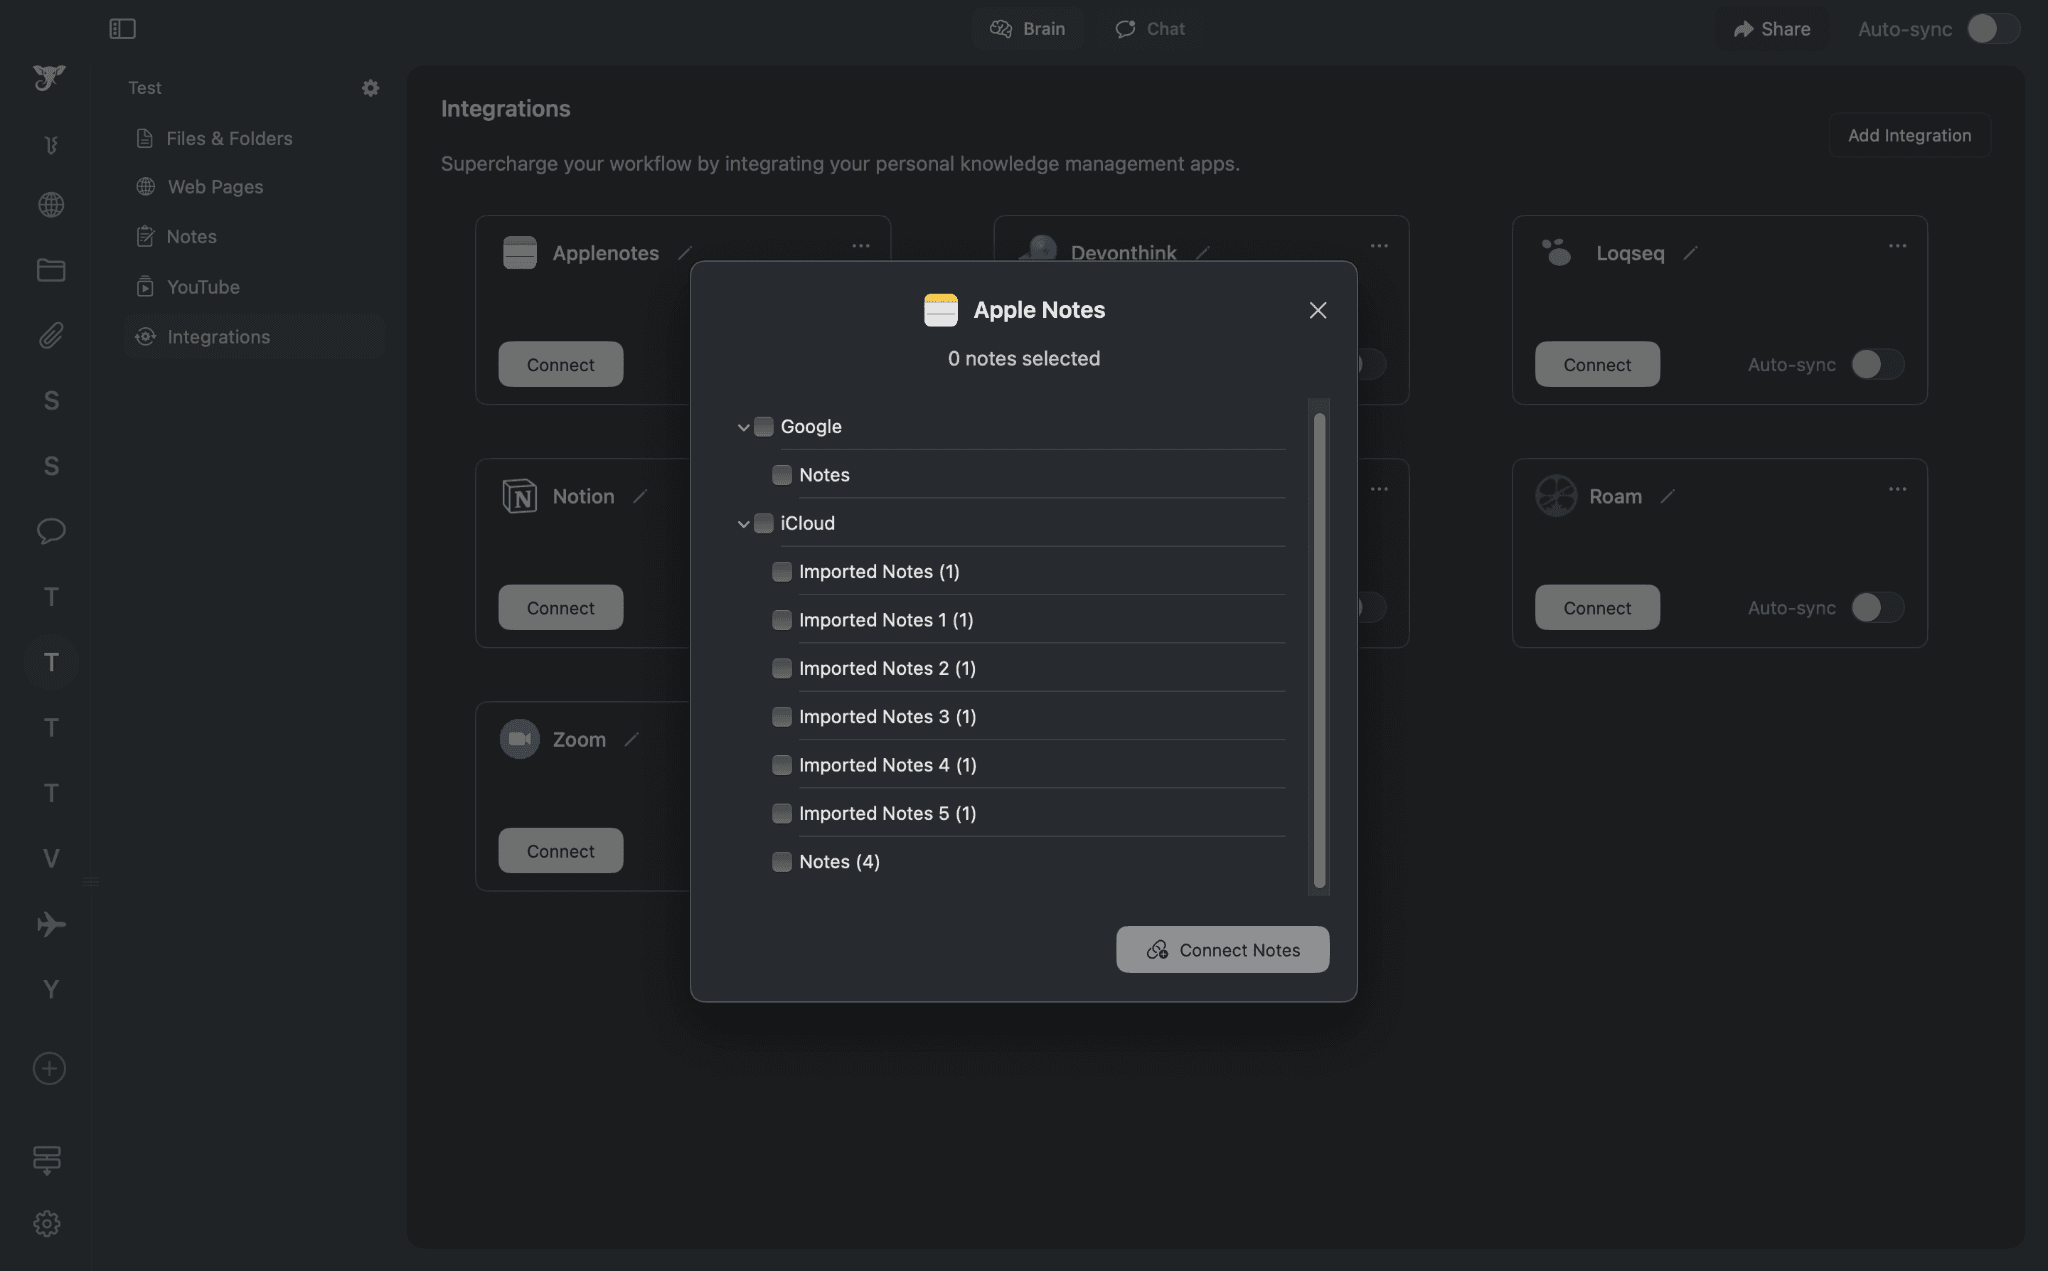
Task: Open Devonthink card more options menu
Action: click(x=1379, y=246)
